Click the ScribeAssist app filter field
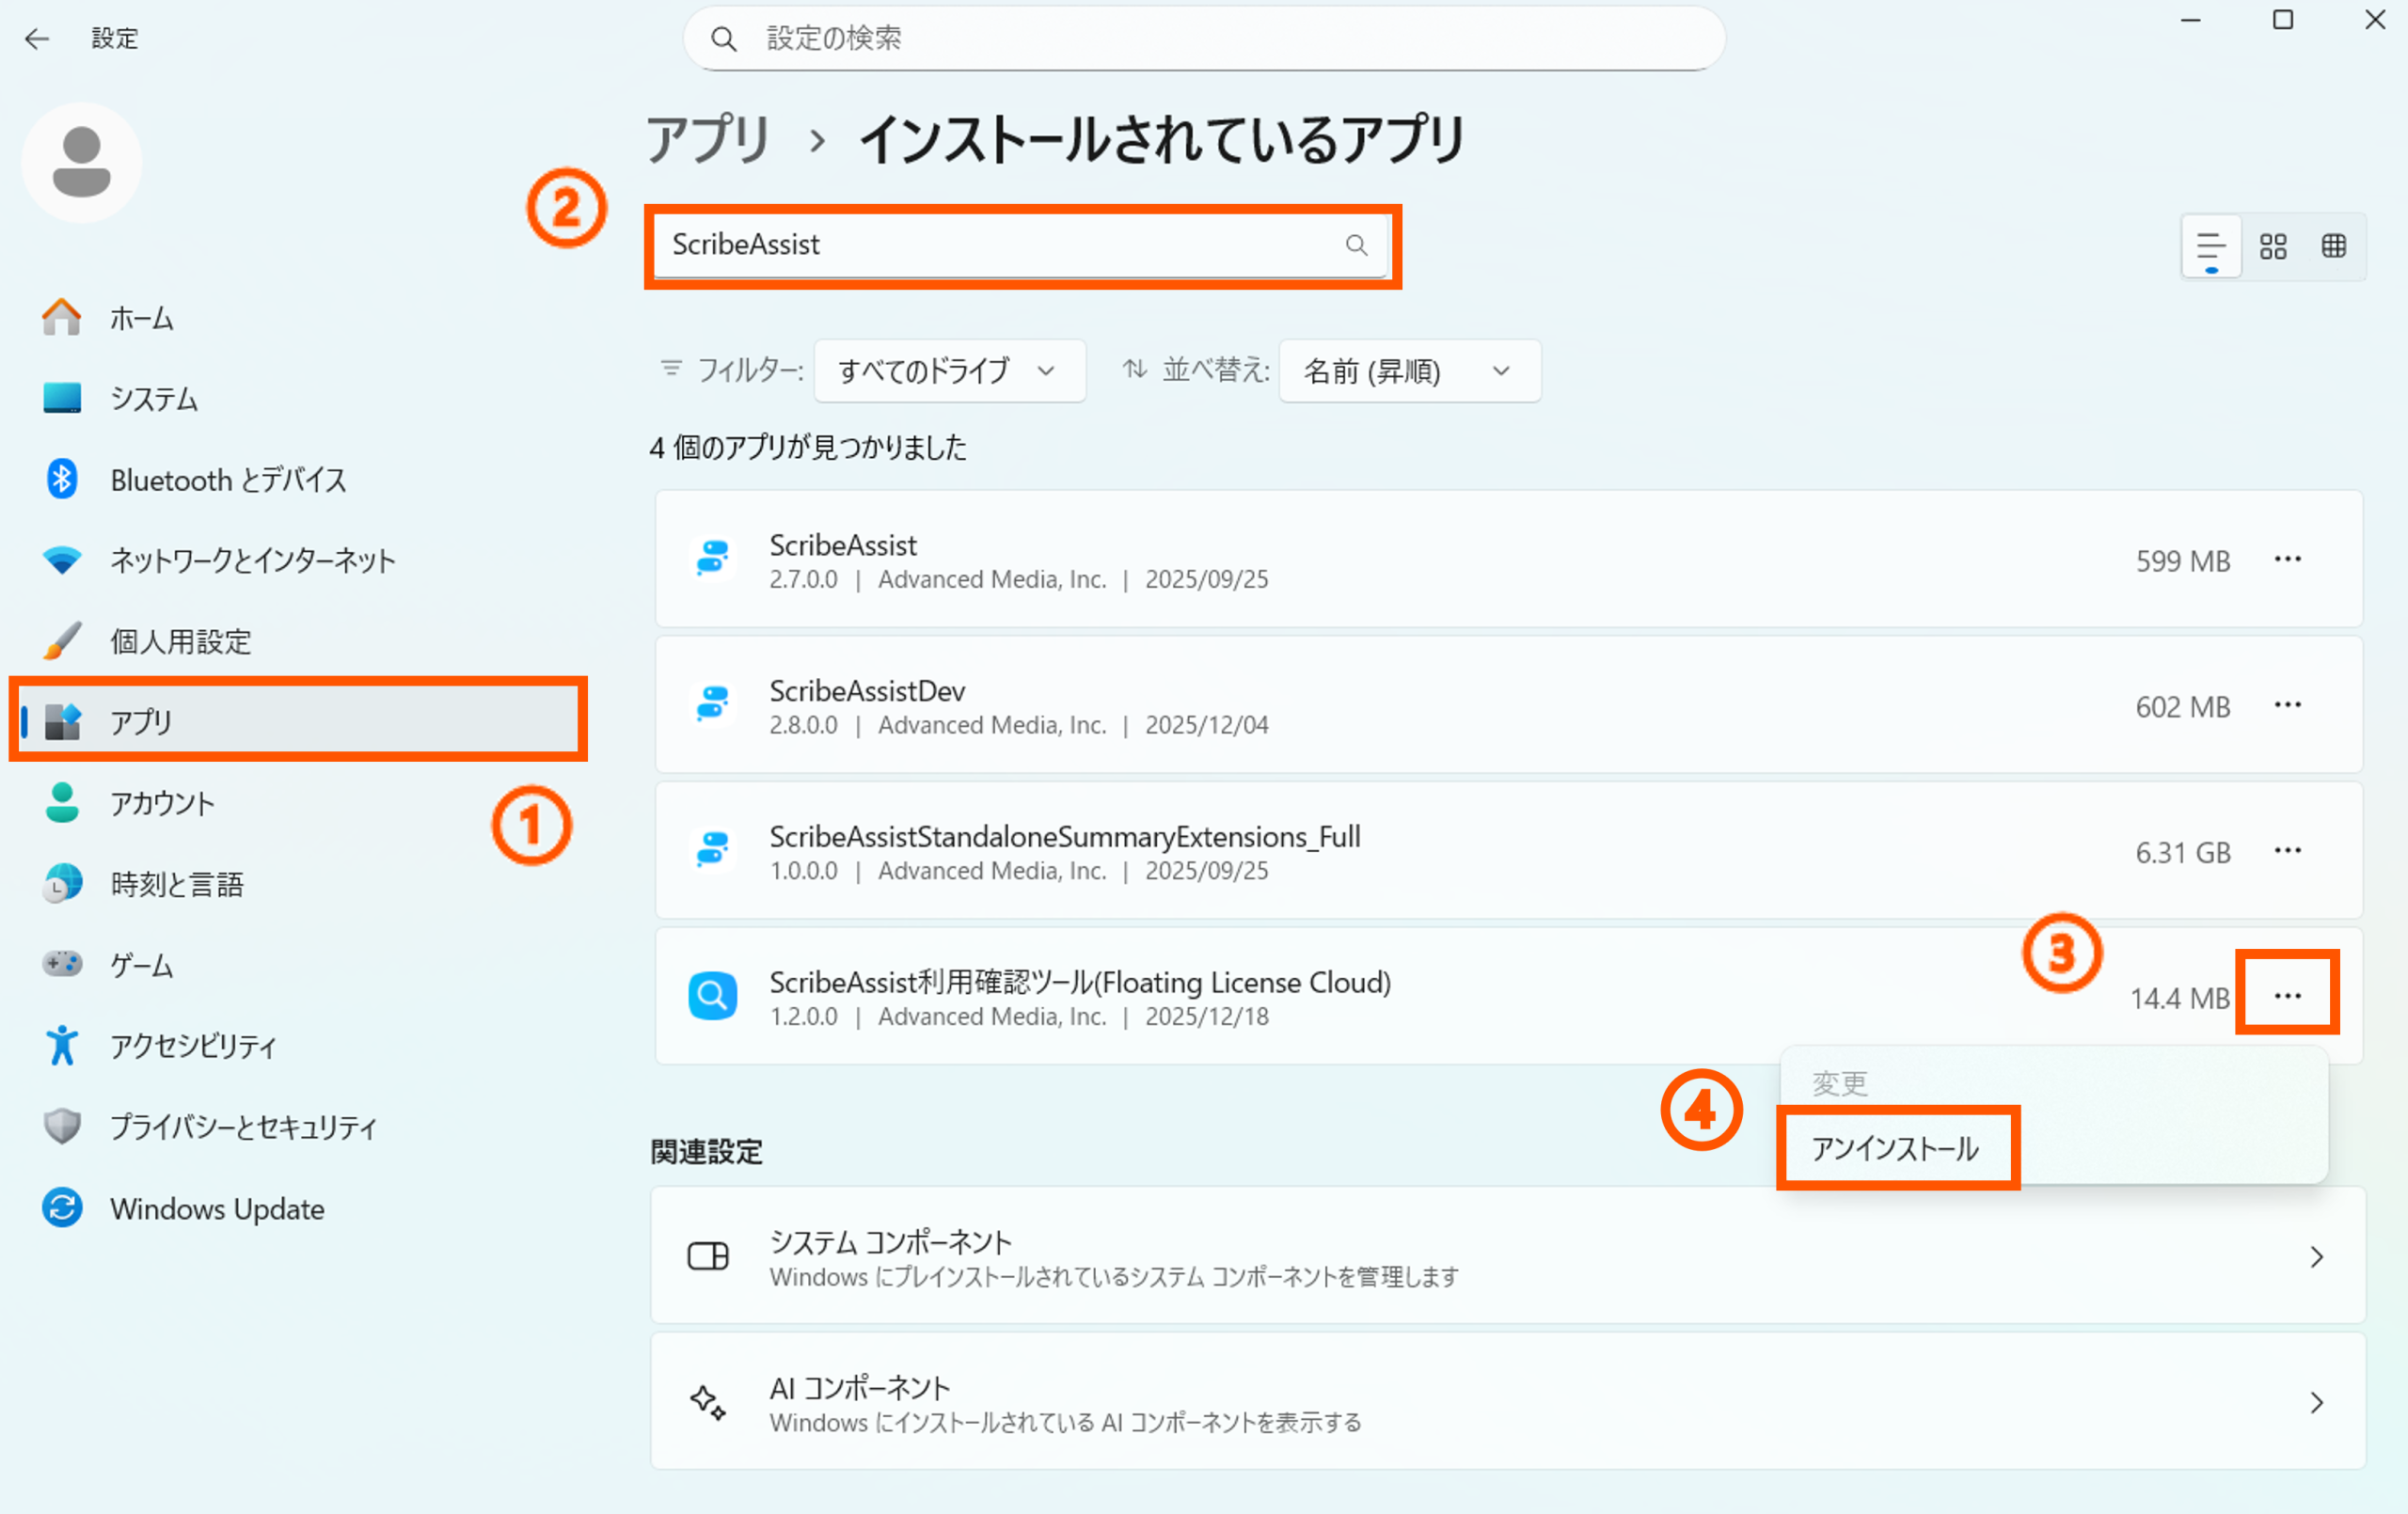The width and height of the screenshot is (2408, 1514). [x=1000, y=245]
